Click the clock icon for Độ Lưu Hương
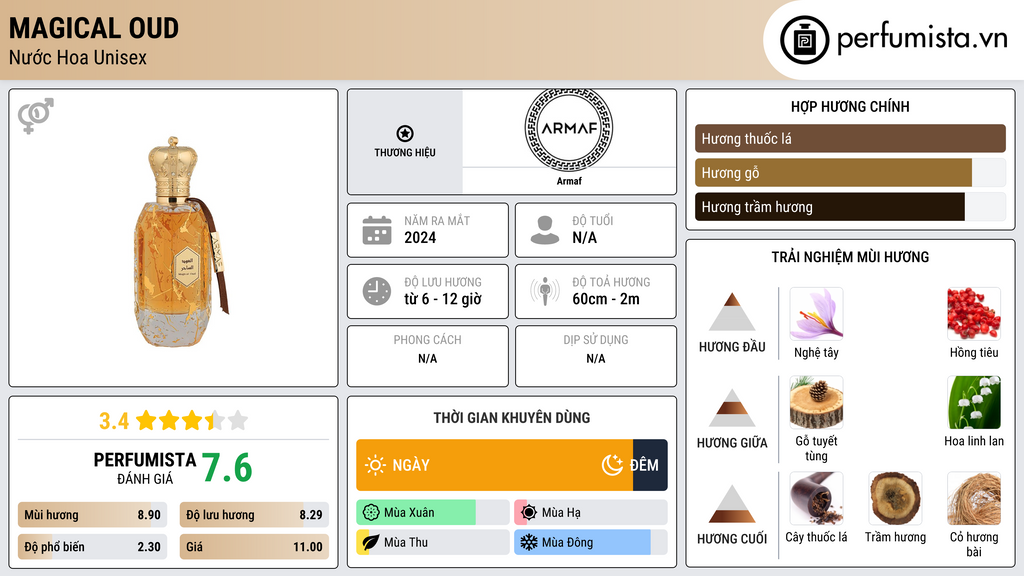The width and height of the screenshot is (1024, 576). click(x=377, y=291)
